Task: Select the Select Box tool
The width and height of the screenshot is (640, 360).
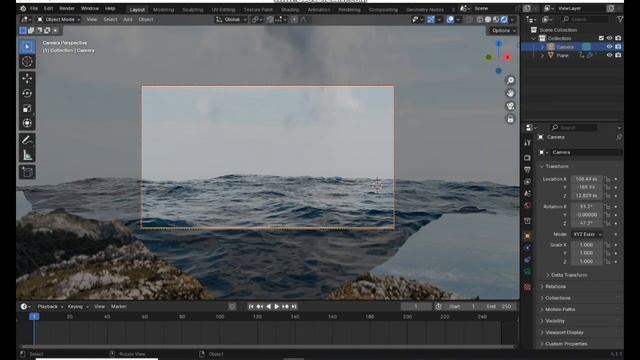Action: coord(27,47)
